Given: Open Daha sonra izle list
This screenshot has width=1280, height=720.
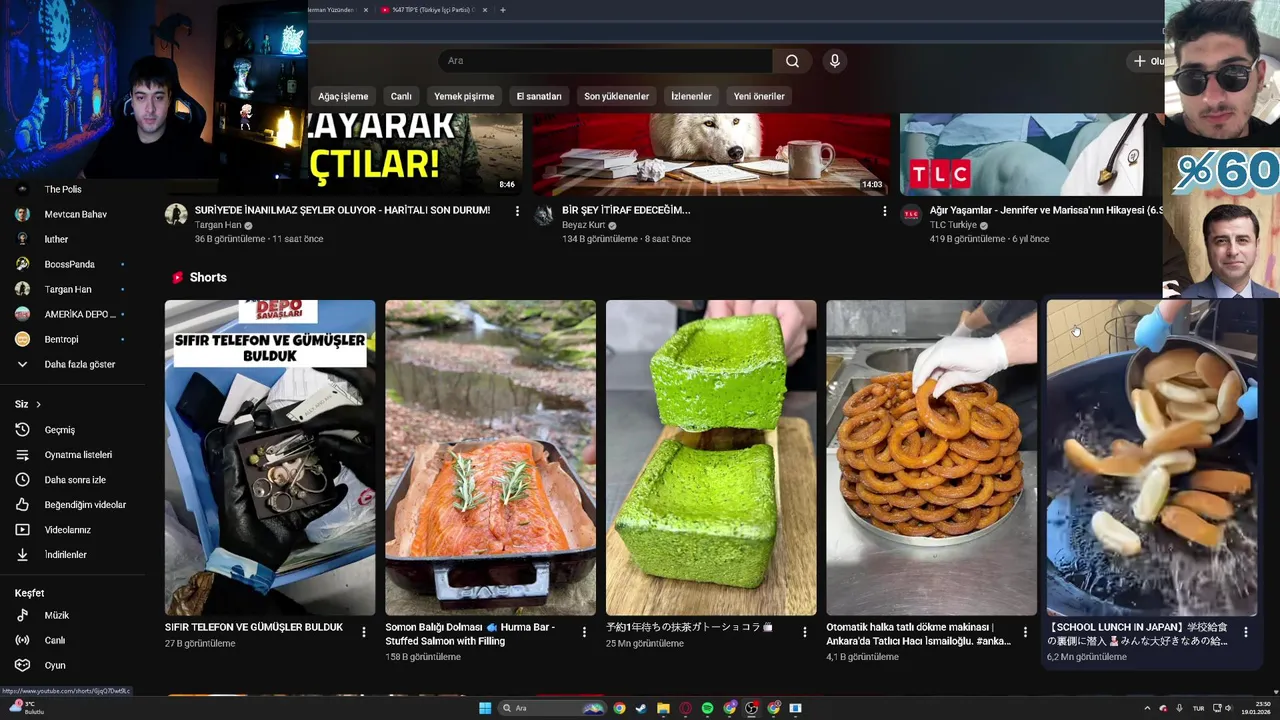Looking at the screenshot, I should 75,480.
